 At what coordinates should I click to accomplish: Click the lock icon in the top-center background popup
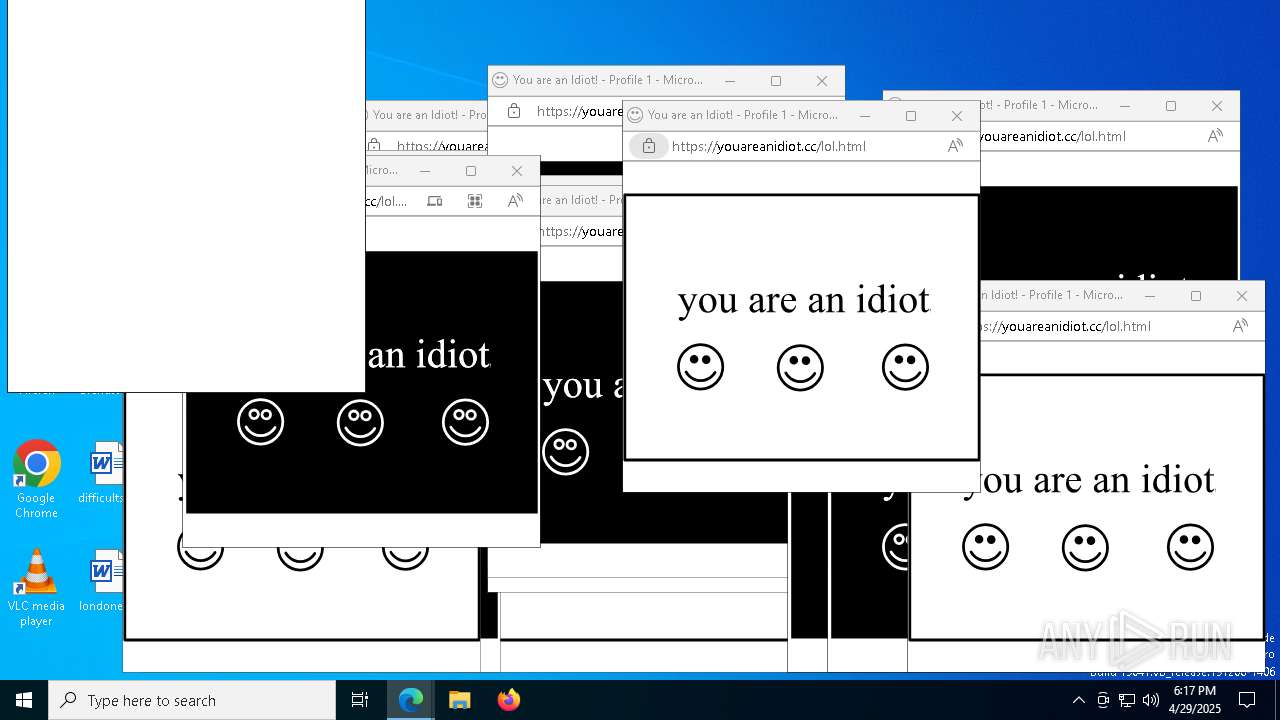[514, 111]
